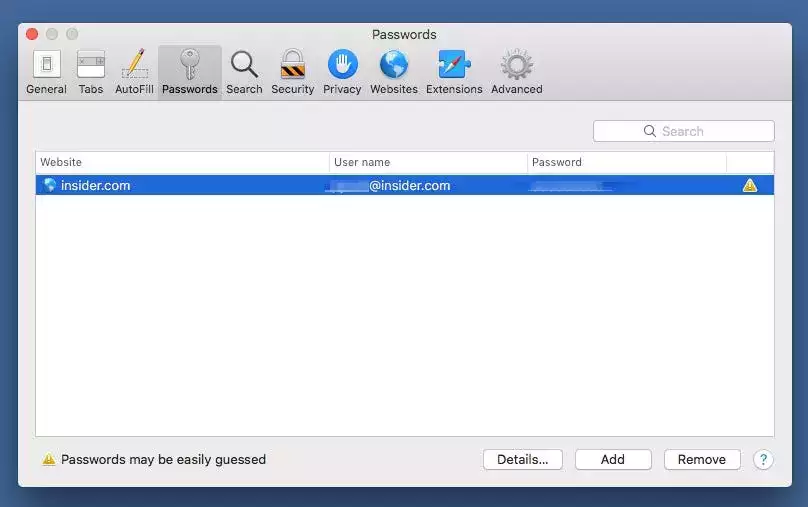Open the Websites globe pane

coord(394,72)
